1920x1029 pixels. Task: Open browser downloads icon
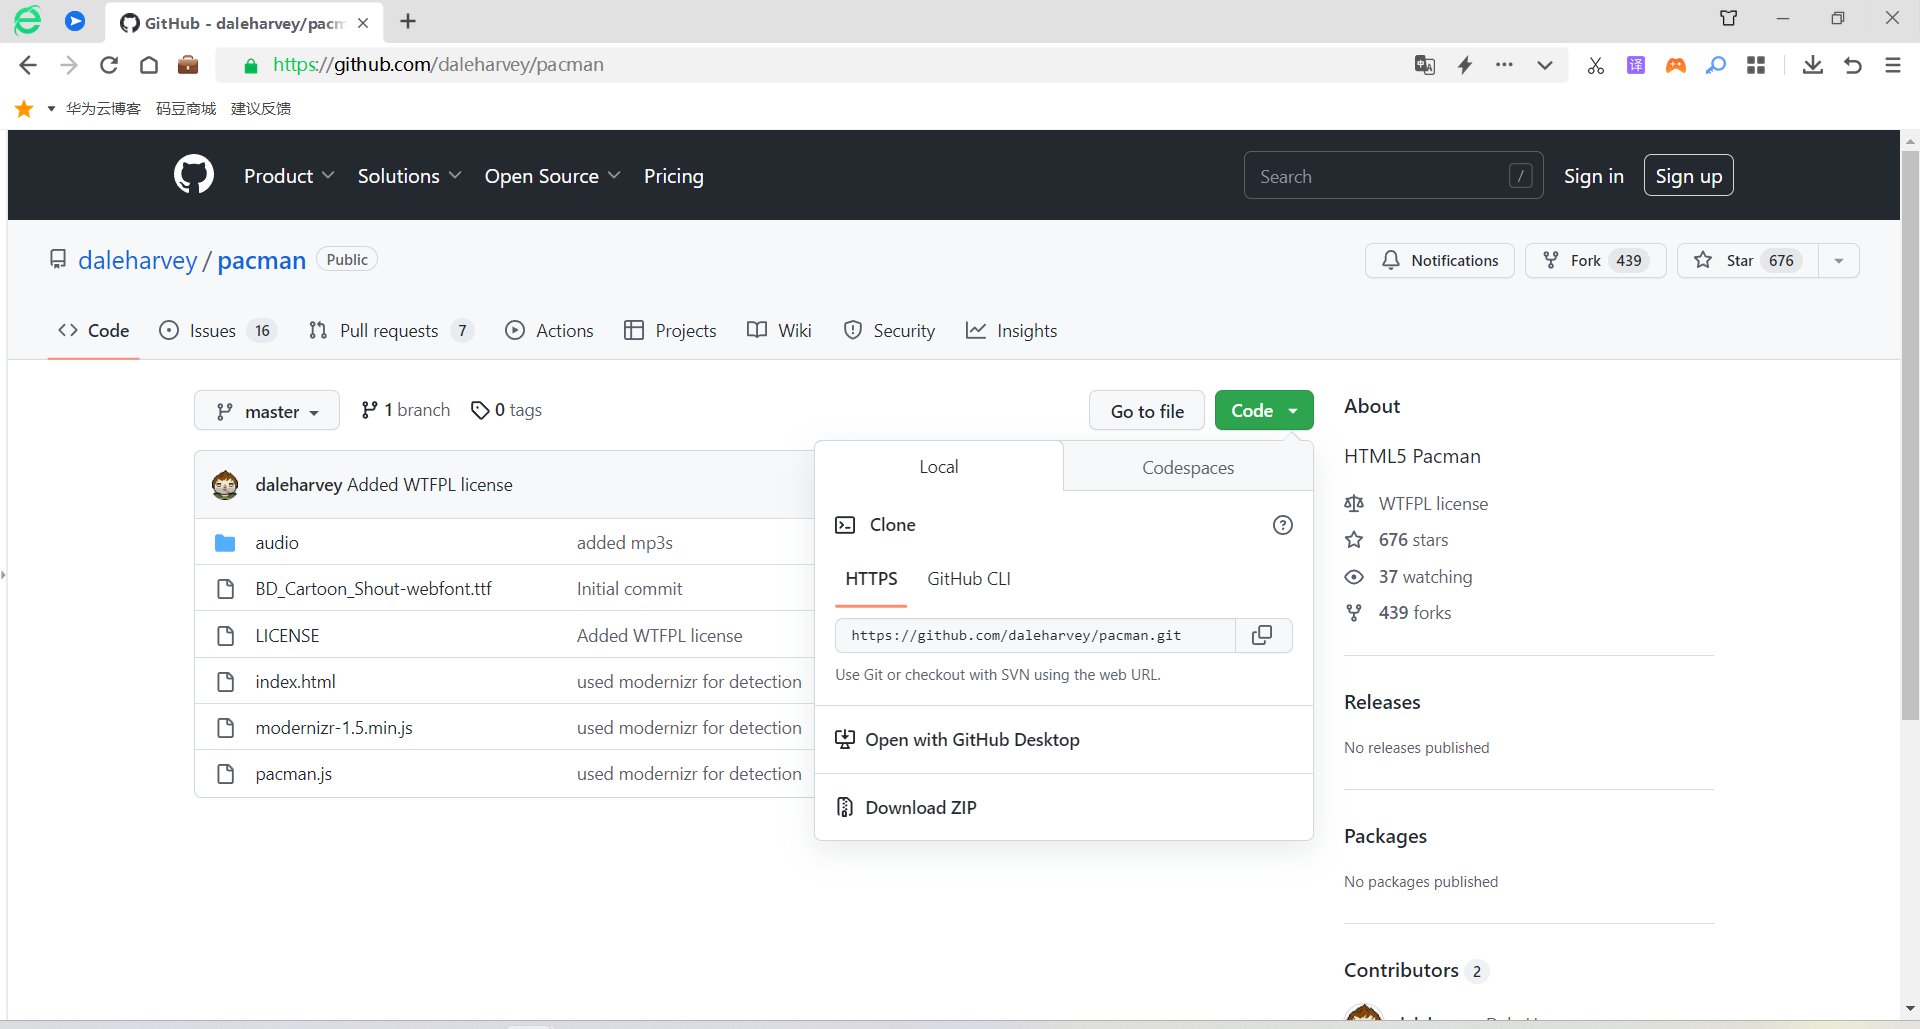click(x=1813, y=65)
